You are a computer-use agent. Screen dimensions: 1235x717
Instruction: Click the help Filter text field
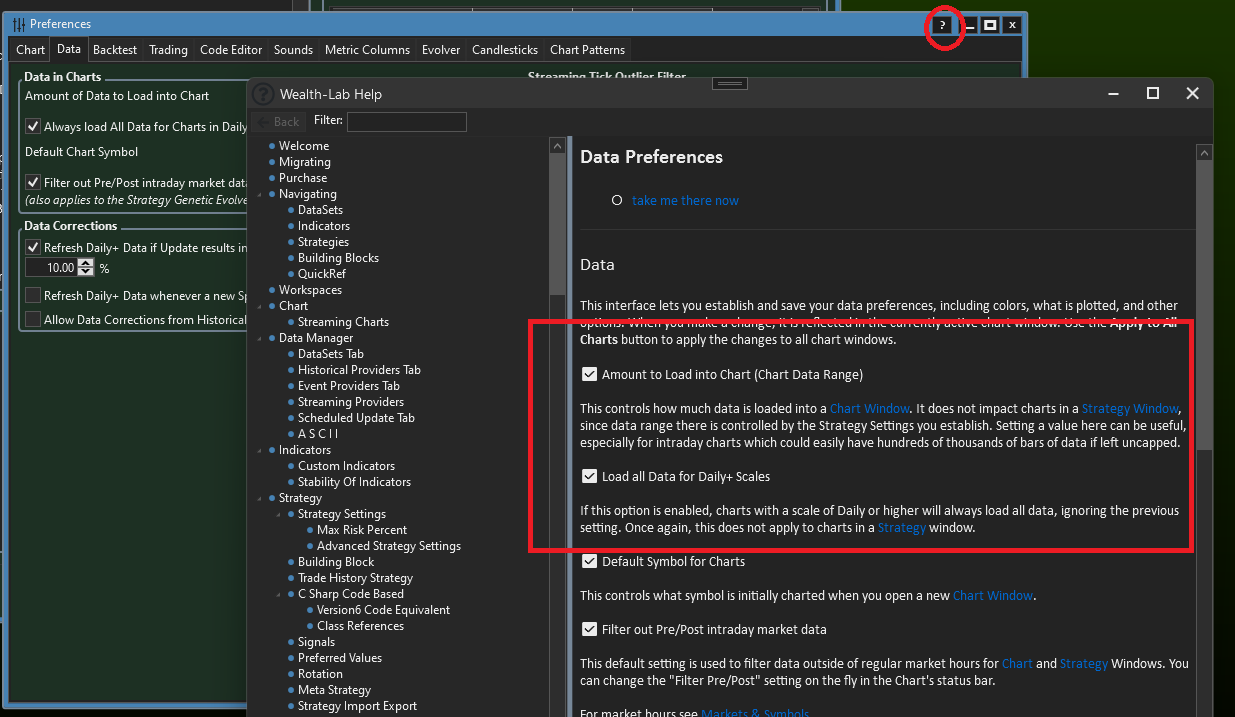pyautogui.click(x=406, y=122)
